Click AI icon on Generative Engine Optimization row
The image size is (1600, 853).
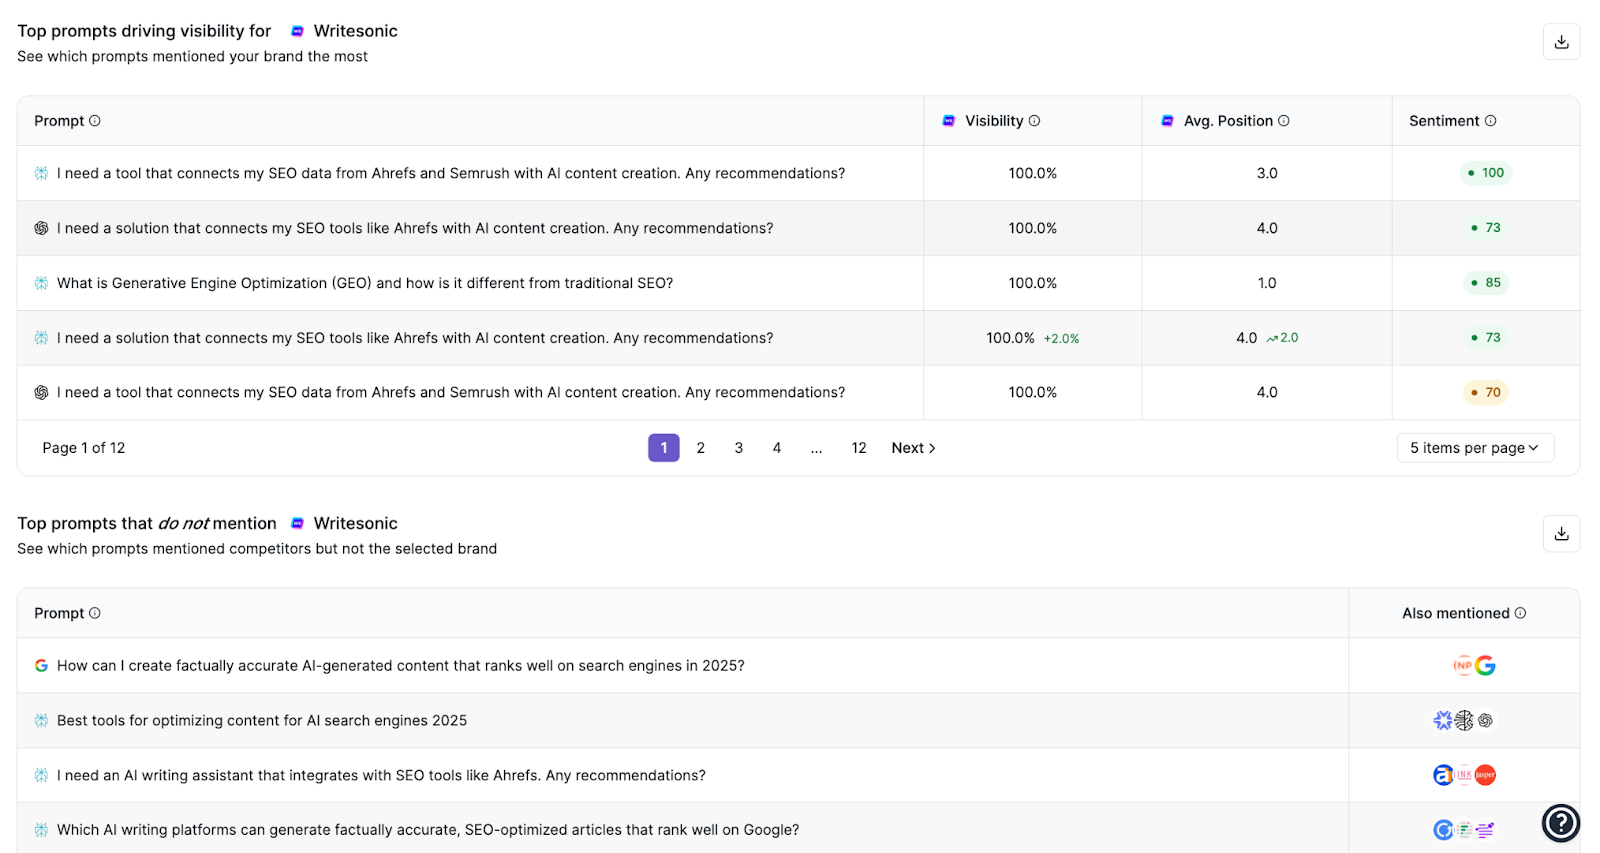click(x=41, y=283)
